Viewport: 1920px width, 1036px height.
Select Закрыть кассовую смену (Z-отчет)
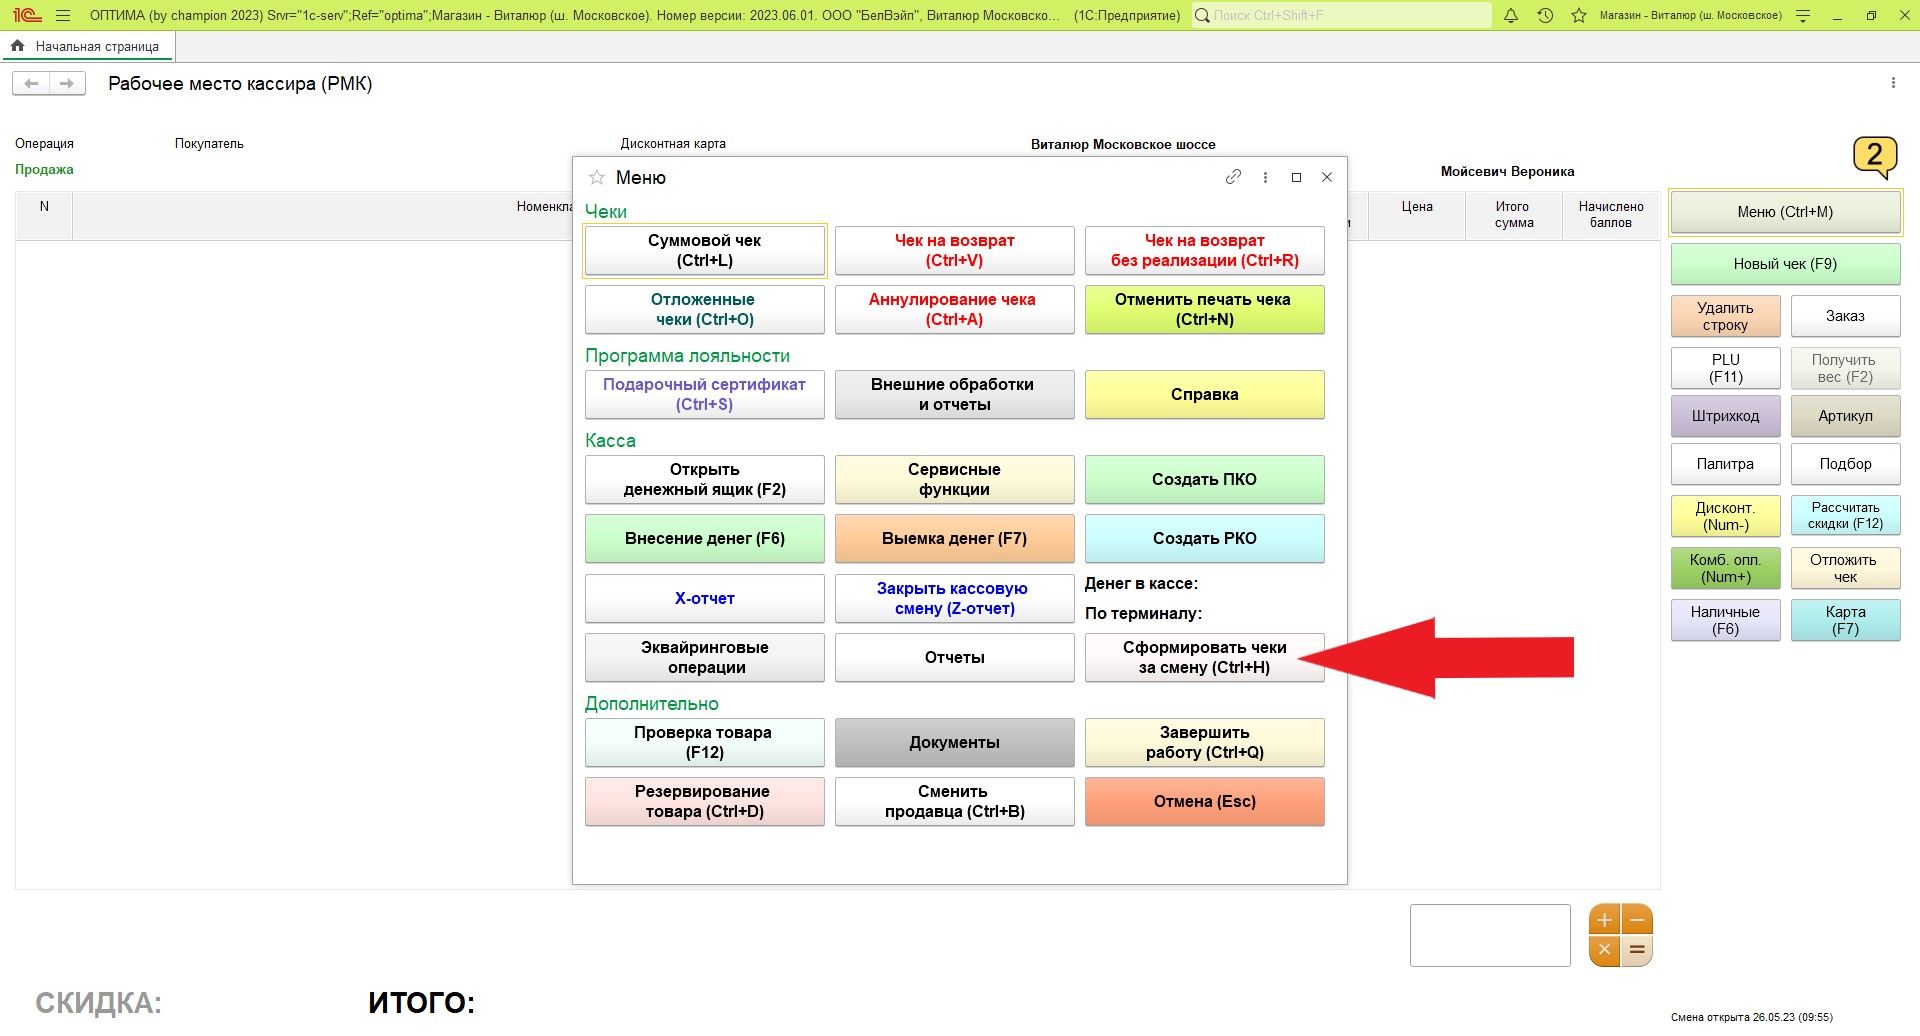click(954, 599)
